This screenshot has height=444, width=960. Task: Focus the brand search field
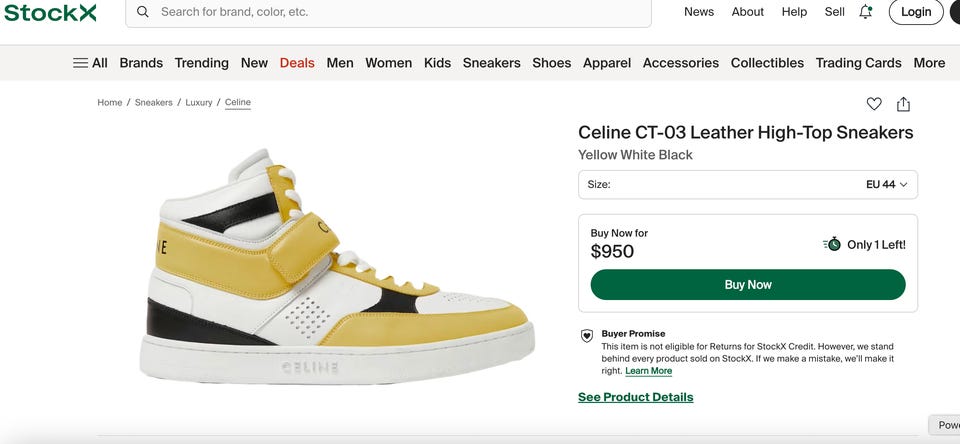pos(400,12)
